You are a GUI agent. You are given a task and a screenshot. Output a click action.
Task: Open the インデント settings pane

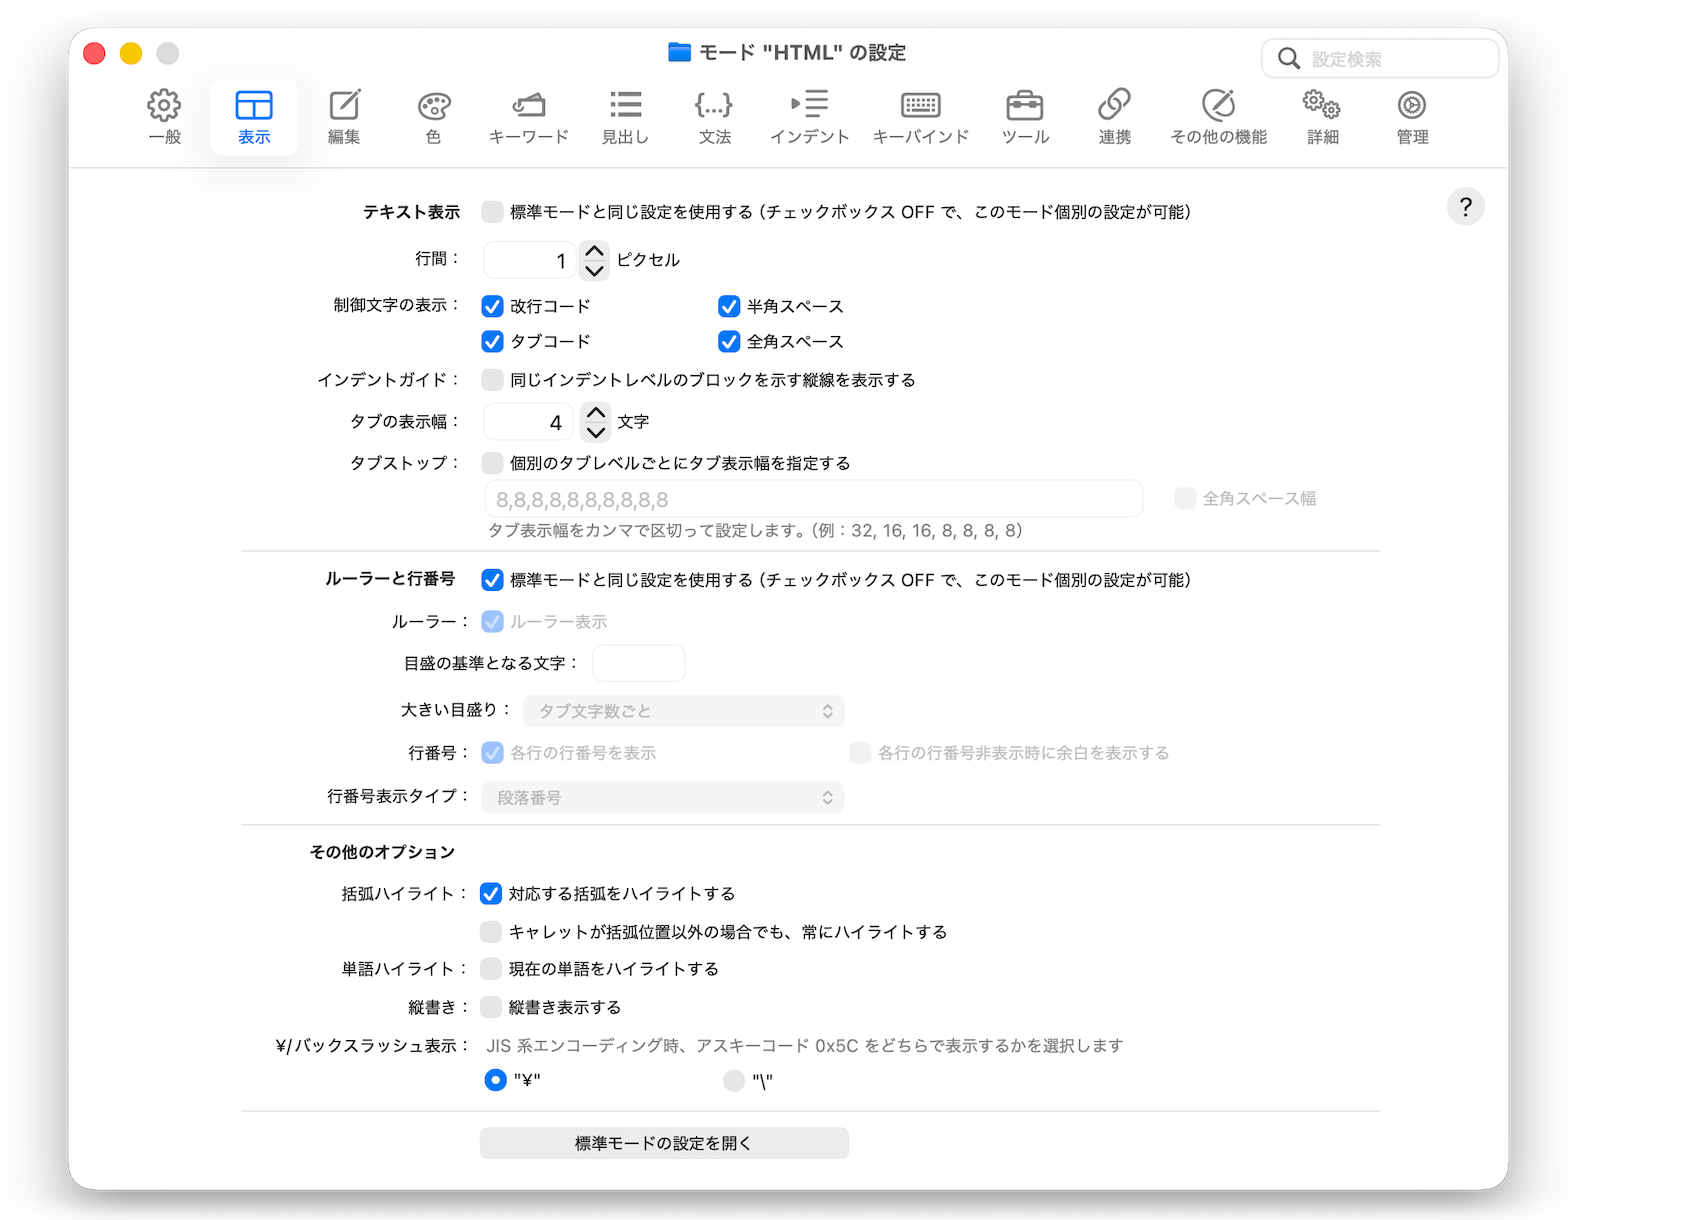point(809,116)
